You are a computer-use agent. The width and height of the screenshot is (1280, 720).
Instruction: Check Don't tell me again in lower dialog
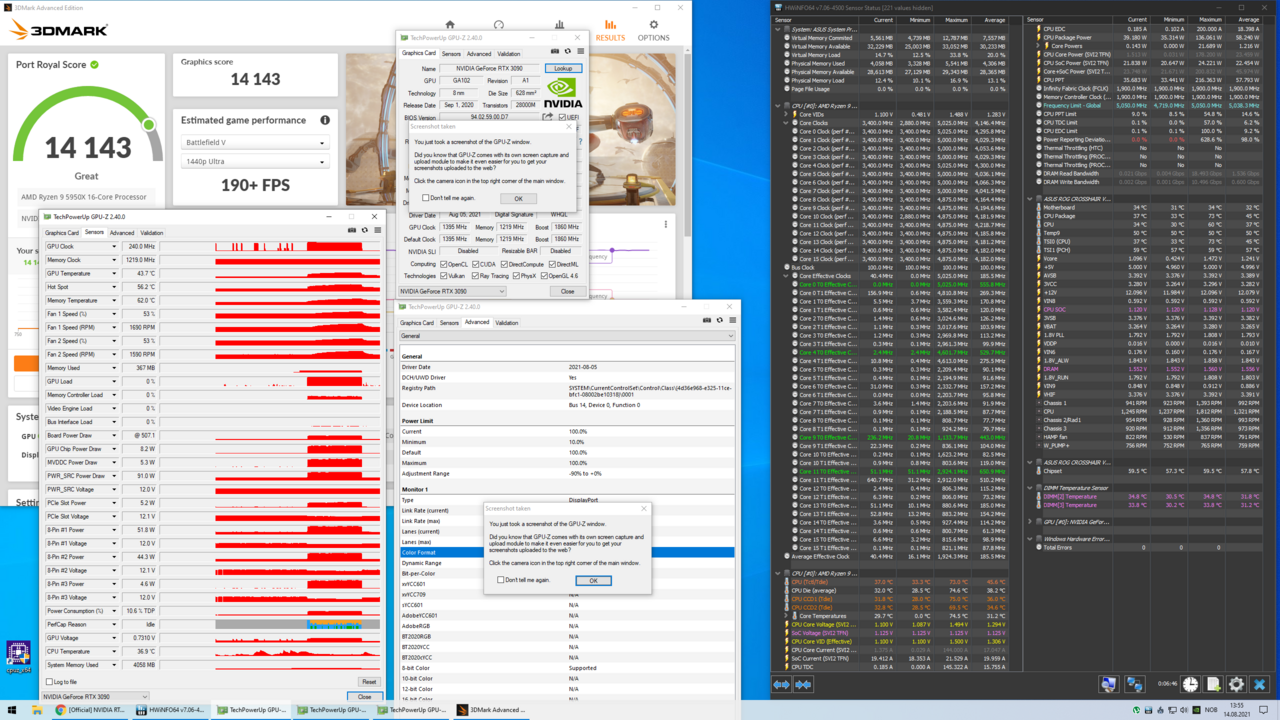[501, 580]
